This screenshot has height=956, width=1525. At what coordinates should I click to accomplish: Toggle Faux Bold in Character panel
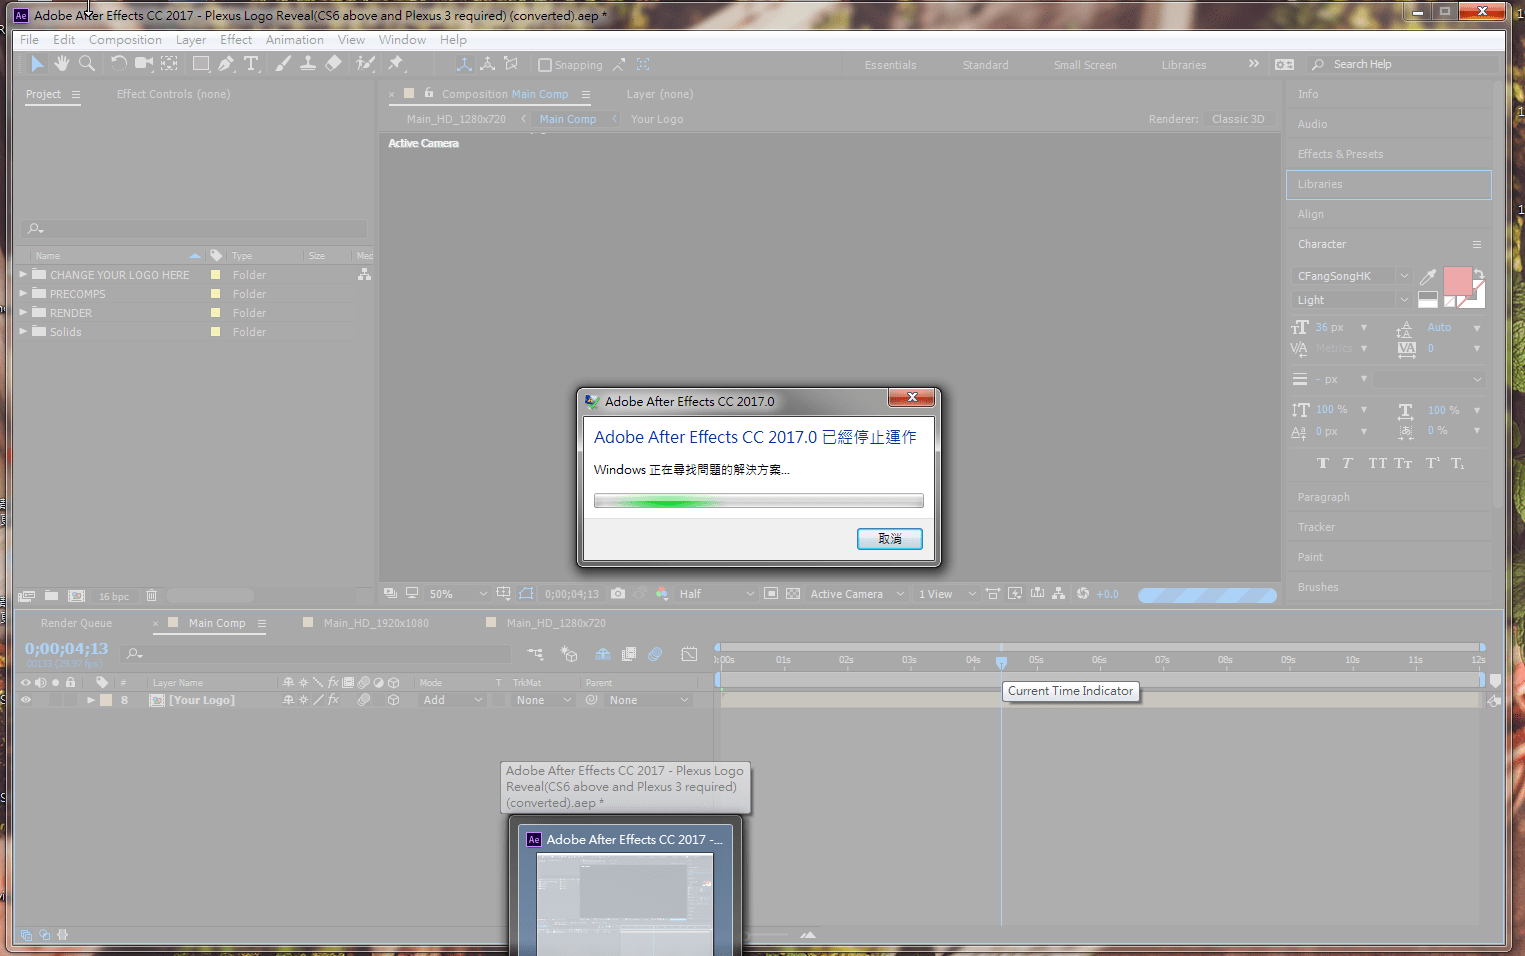[1323, 463]
